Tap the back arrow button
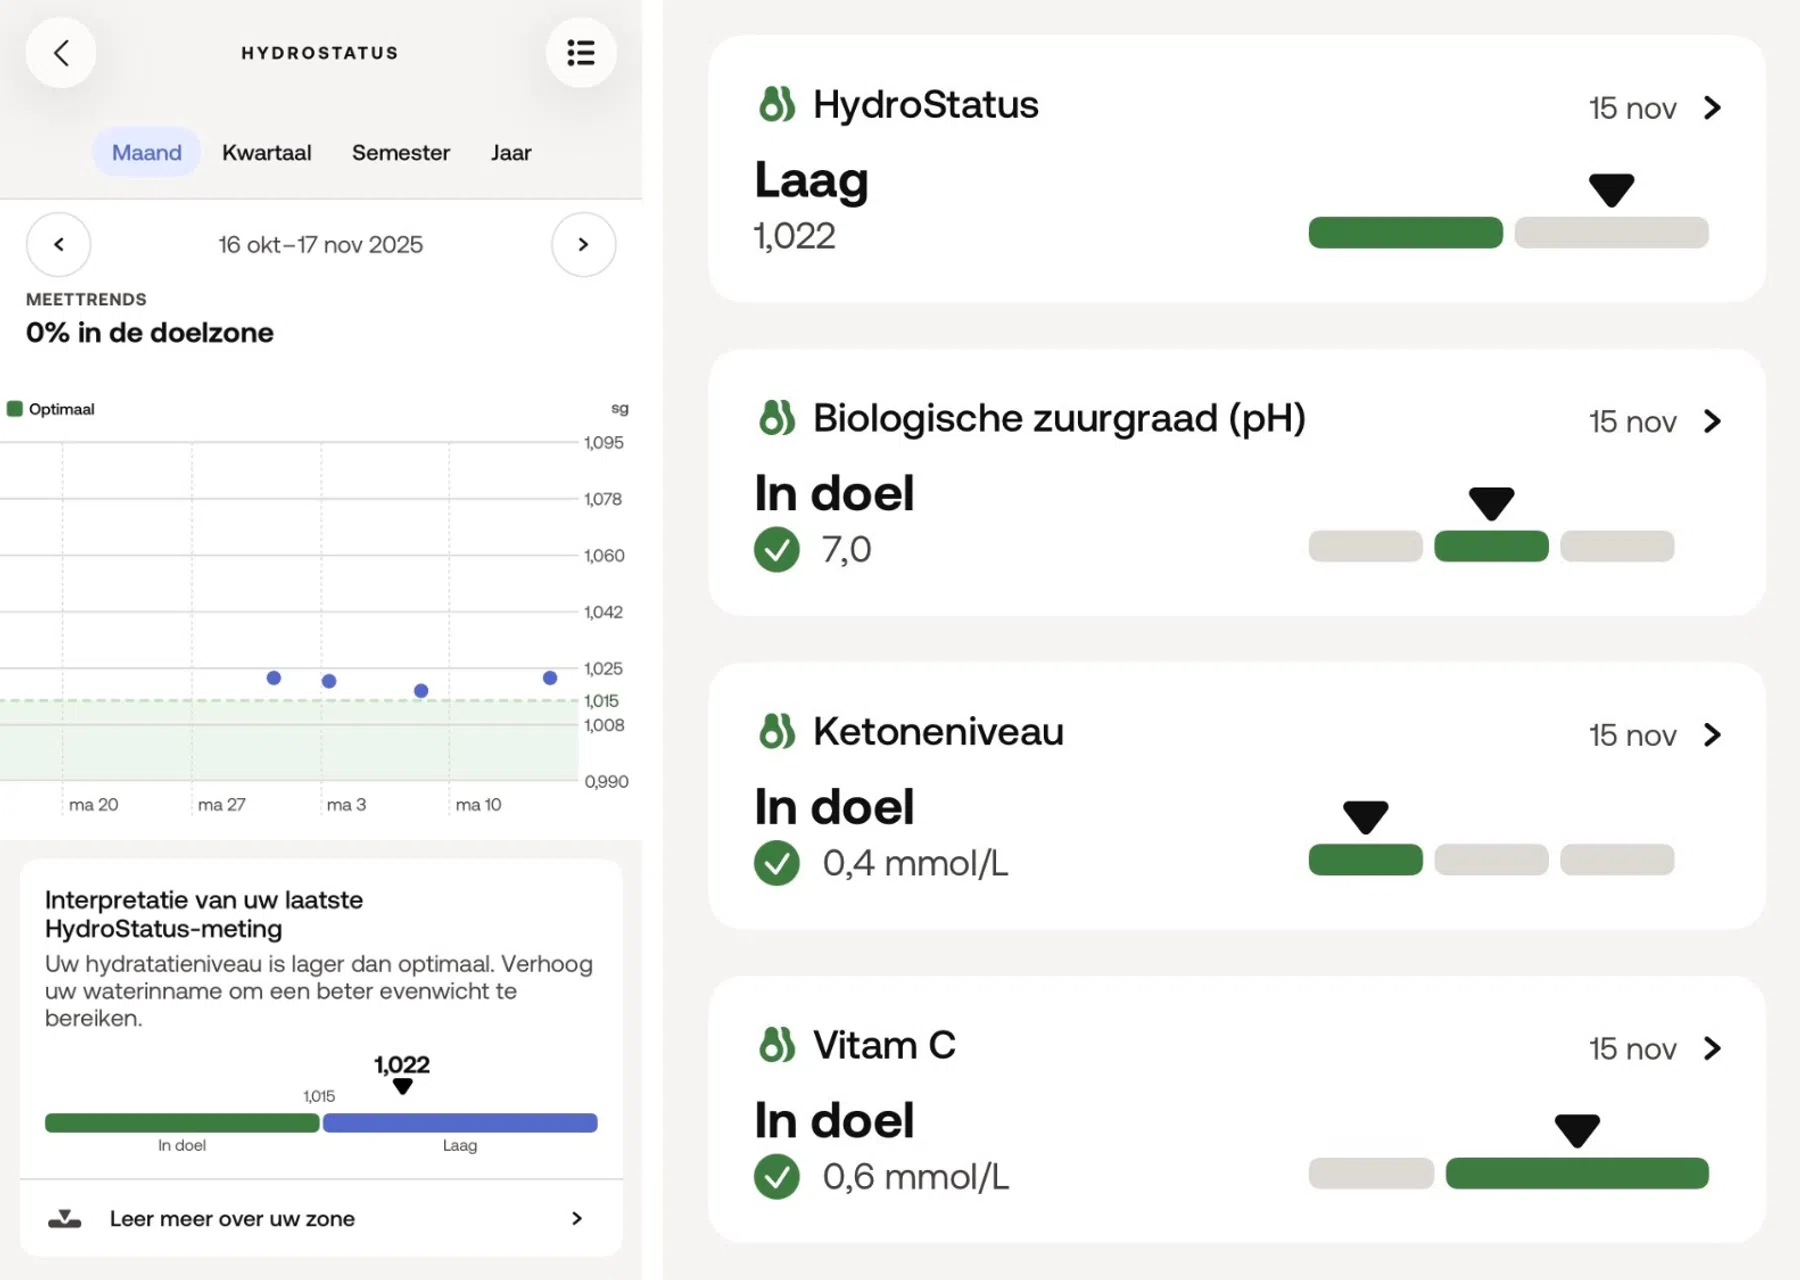The image size is (1800, 1280). (x=61, y=53)
